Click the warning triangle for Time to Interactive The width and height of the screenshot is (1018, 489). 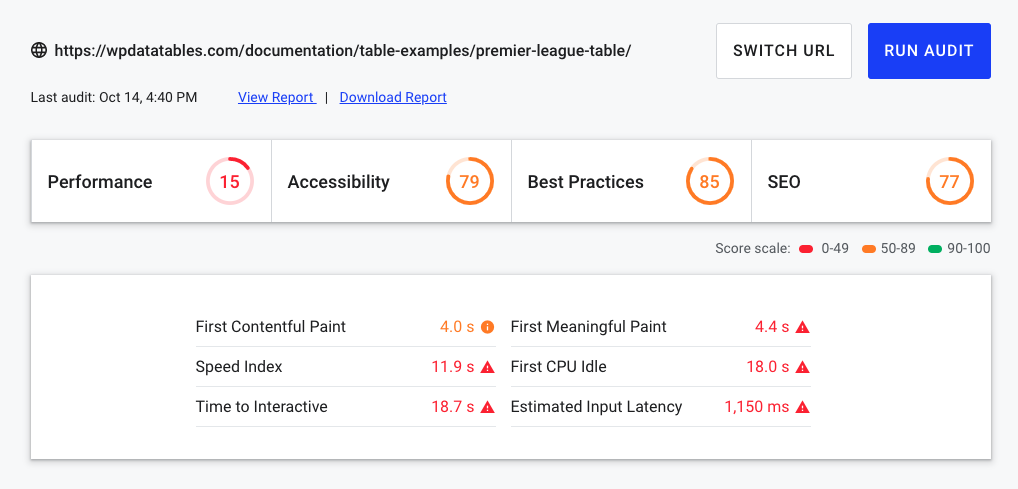(488, 407)
